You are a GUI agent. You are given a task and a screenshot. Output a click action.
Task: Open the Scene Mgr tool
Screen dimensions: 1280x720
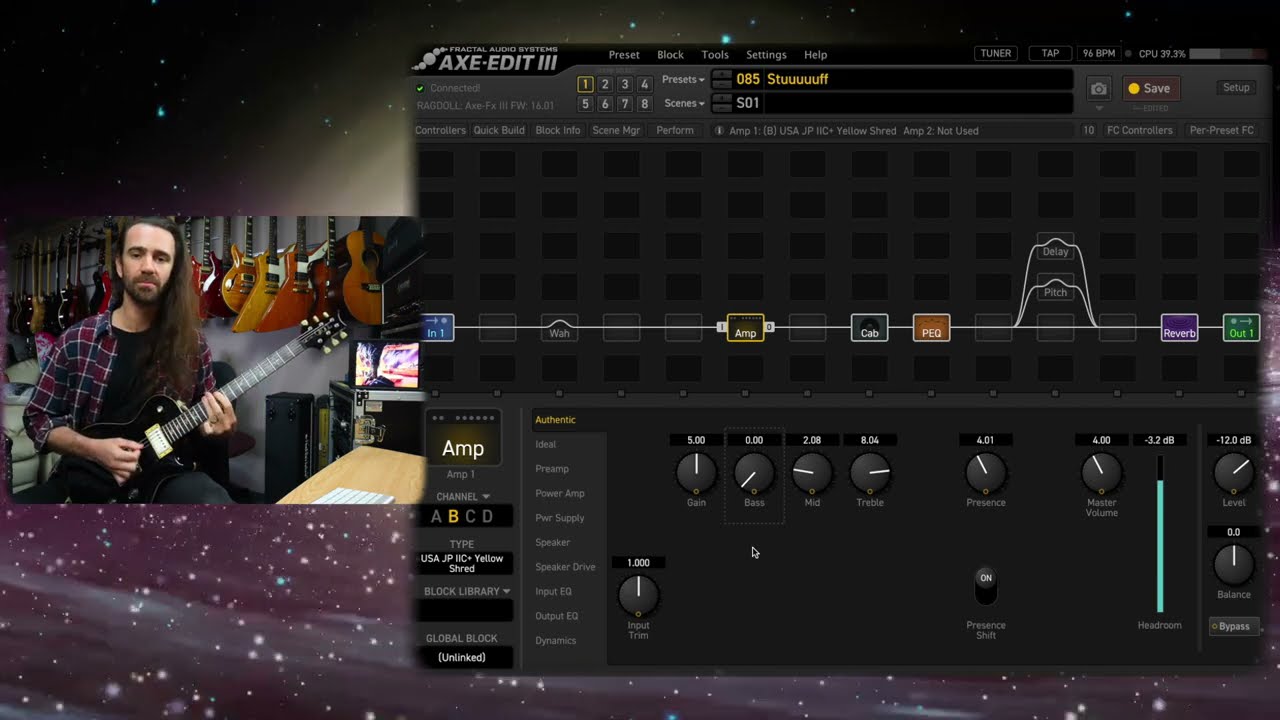tap(616, 131)
